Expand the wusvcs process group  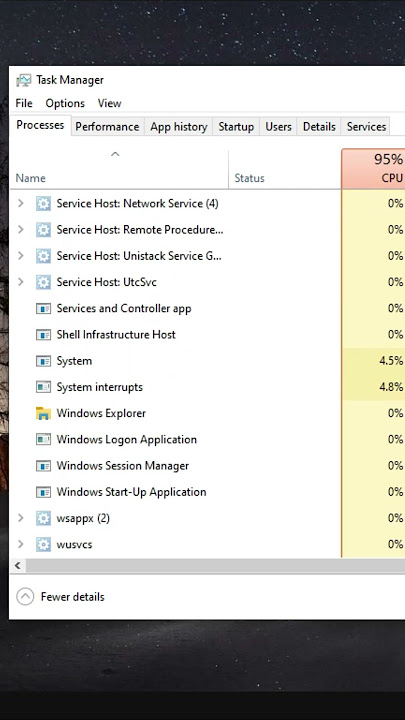click(20, 545)
